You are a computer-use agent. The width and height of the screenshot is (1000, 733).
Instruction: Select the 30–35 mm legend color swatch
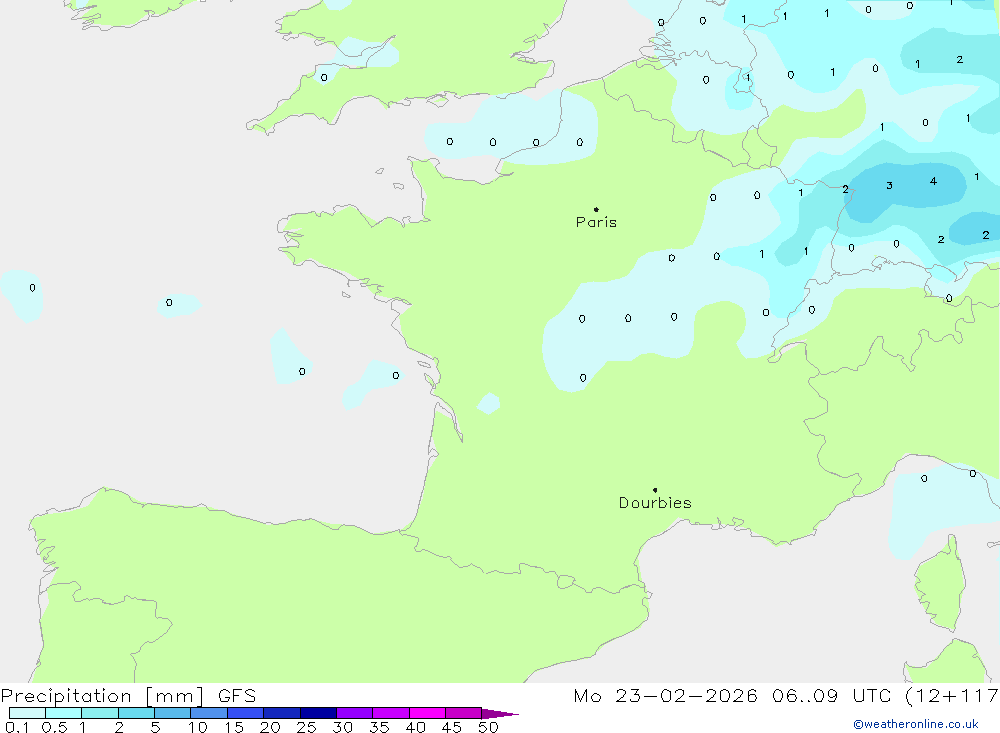pyautogui.click(x=355, y=713)
